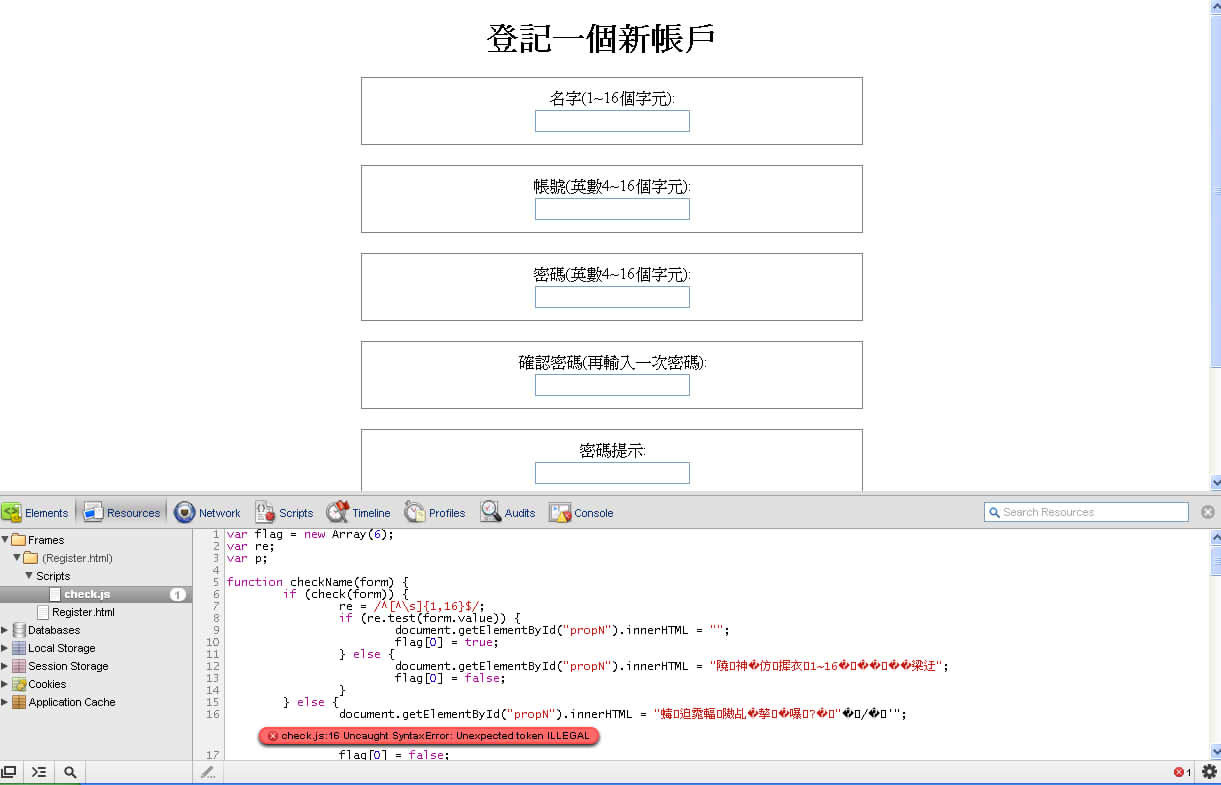Open the Audits panel
1221x785 pixels.
pyautogui.click(x=508, y=513)
